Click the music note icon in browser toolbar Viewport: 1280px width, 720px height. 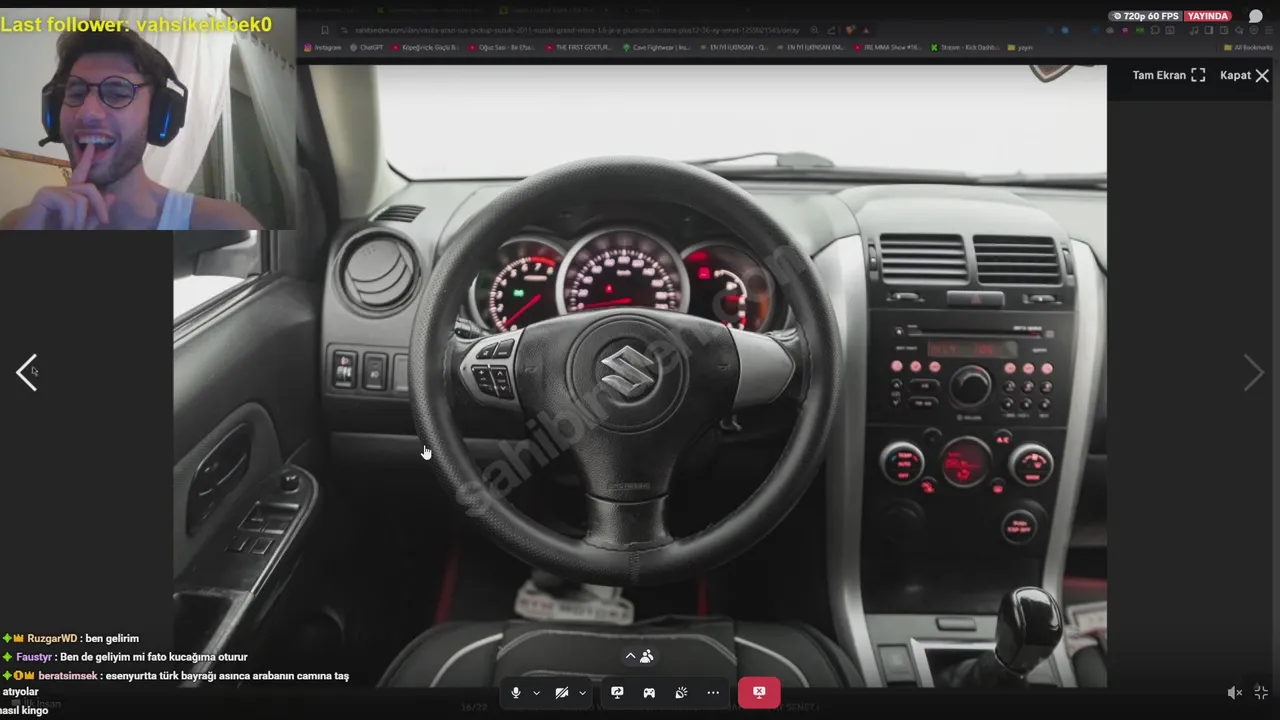[x=1196, y=31]
